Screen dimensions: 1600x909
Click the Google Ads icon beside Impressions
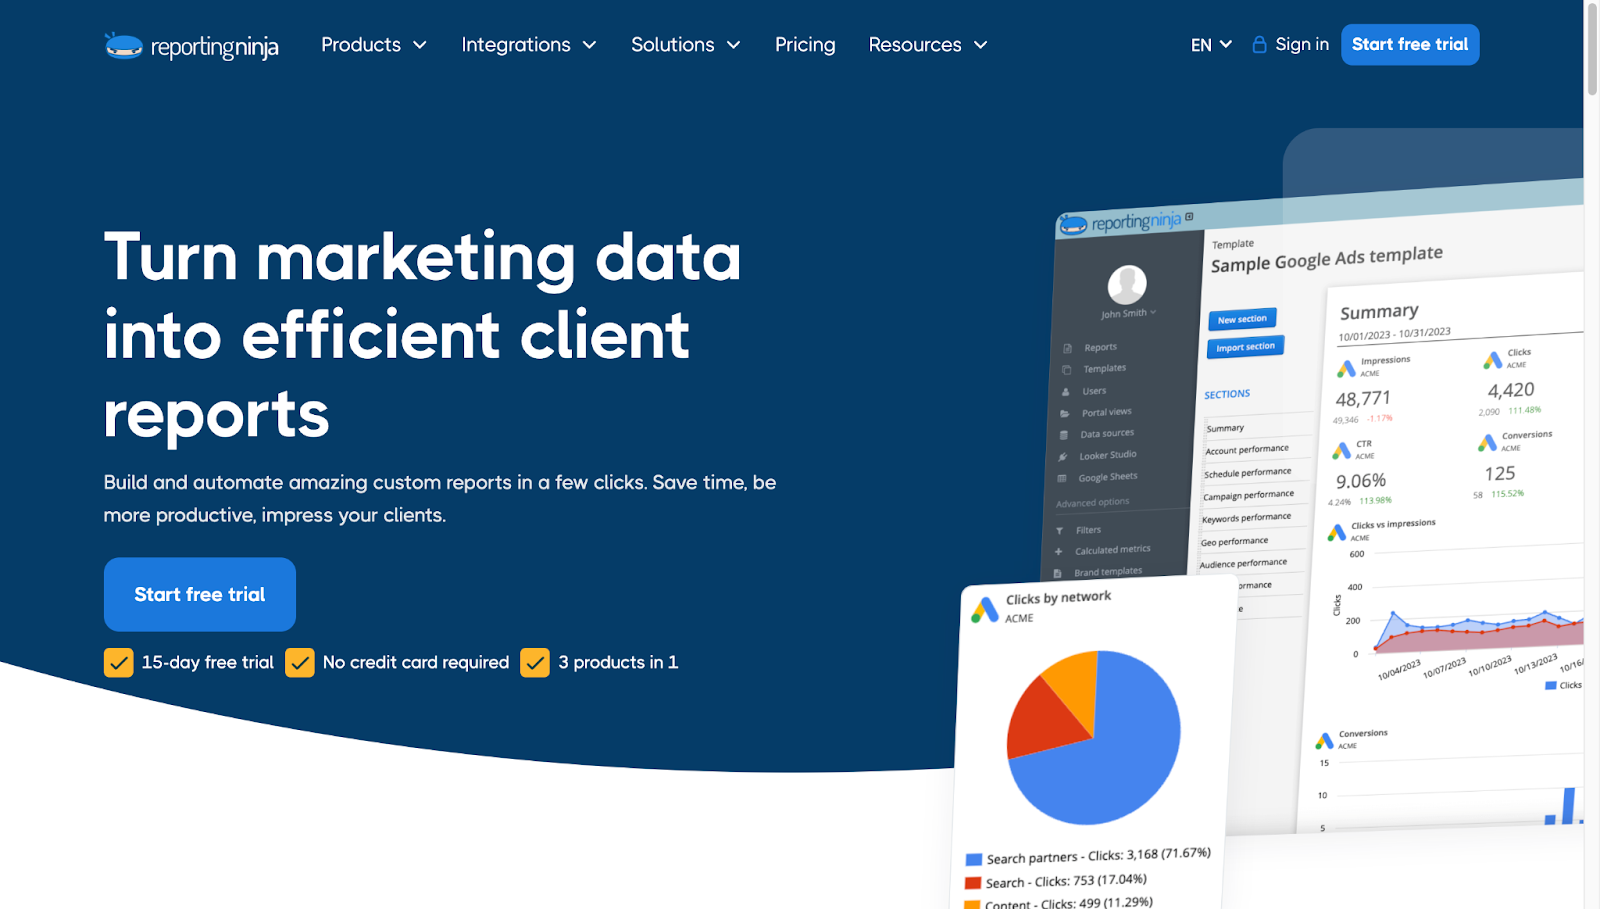click(x=1346, y=369)
